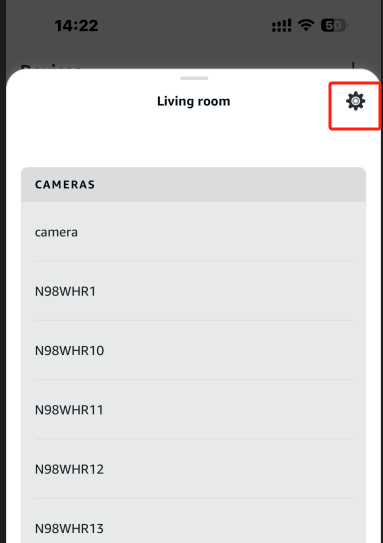Select the device named camera
Screen dimensions: 383x543
[x=193, y=232]
